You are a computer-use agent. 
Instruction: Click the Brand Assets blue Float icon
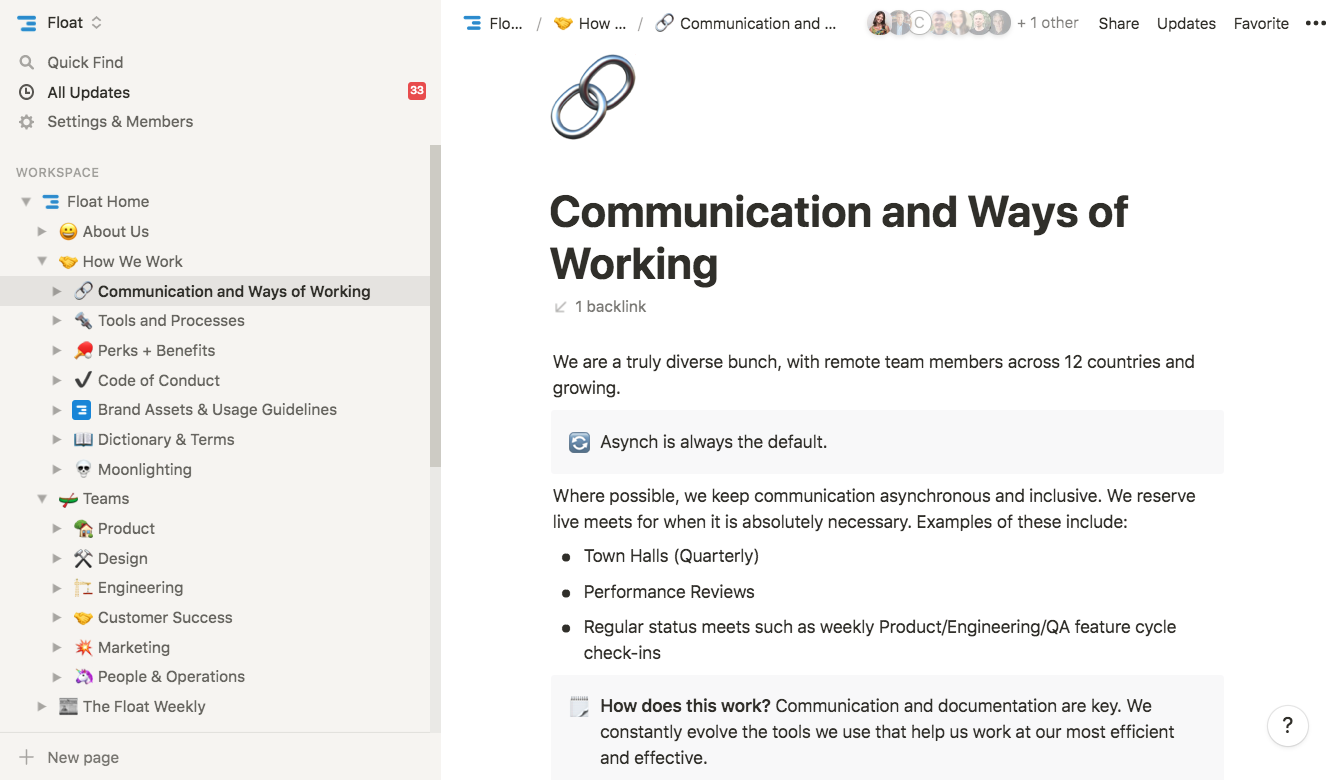tap(83, 410)
